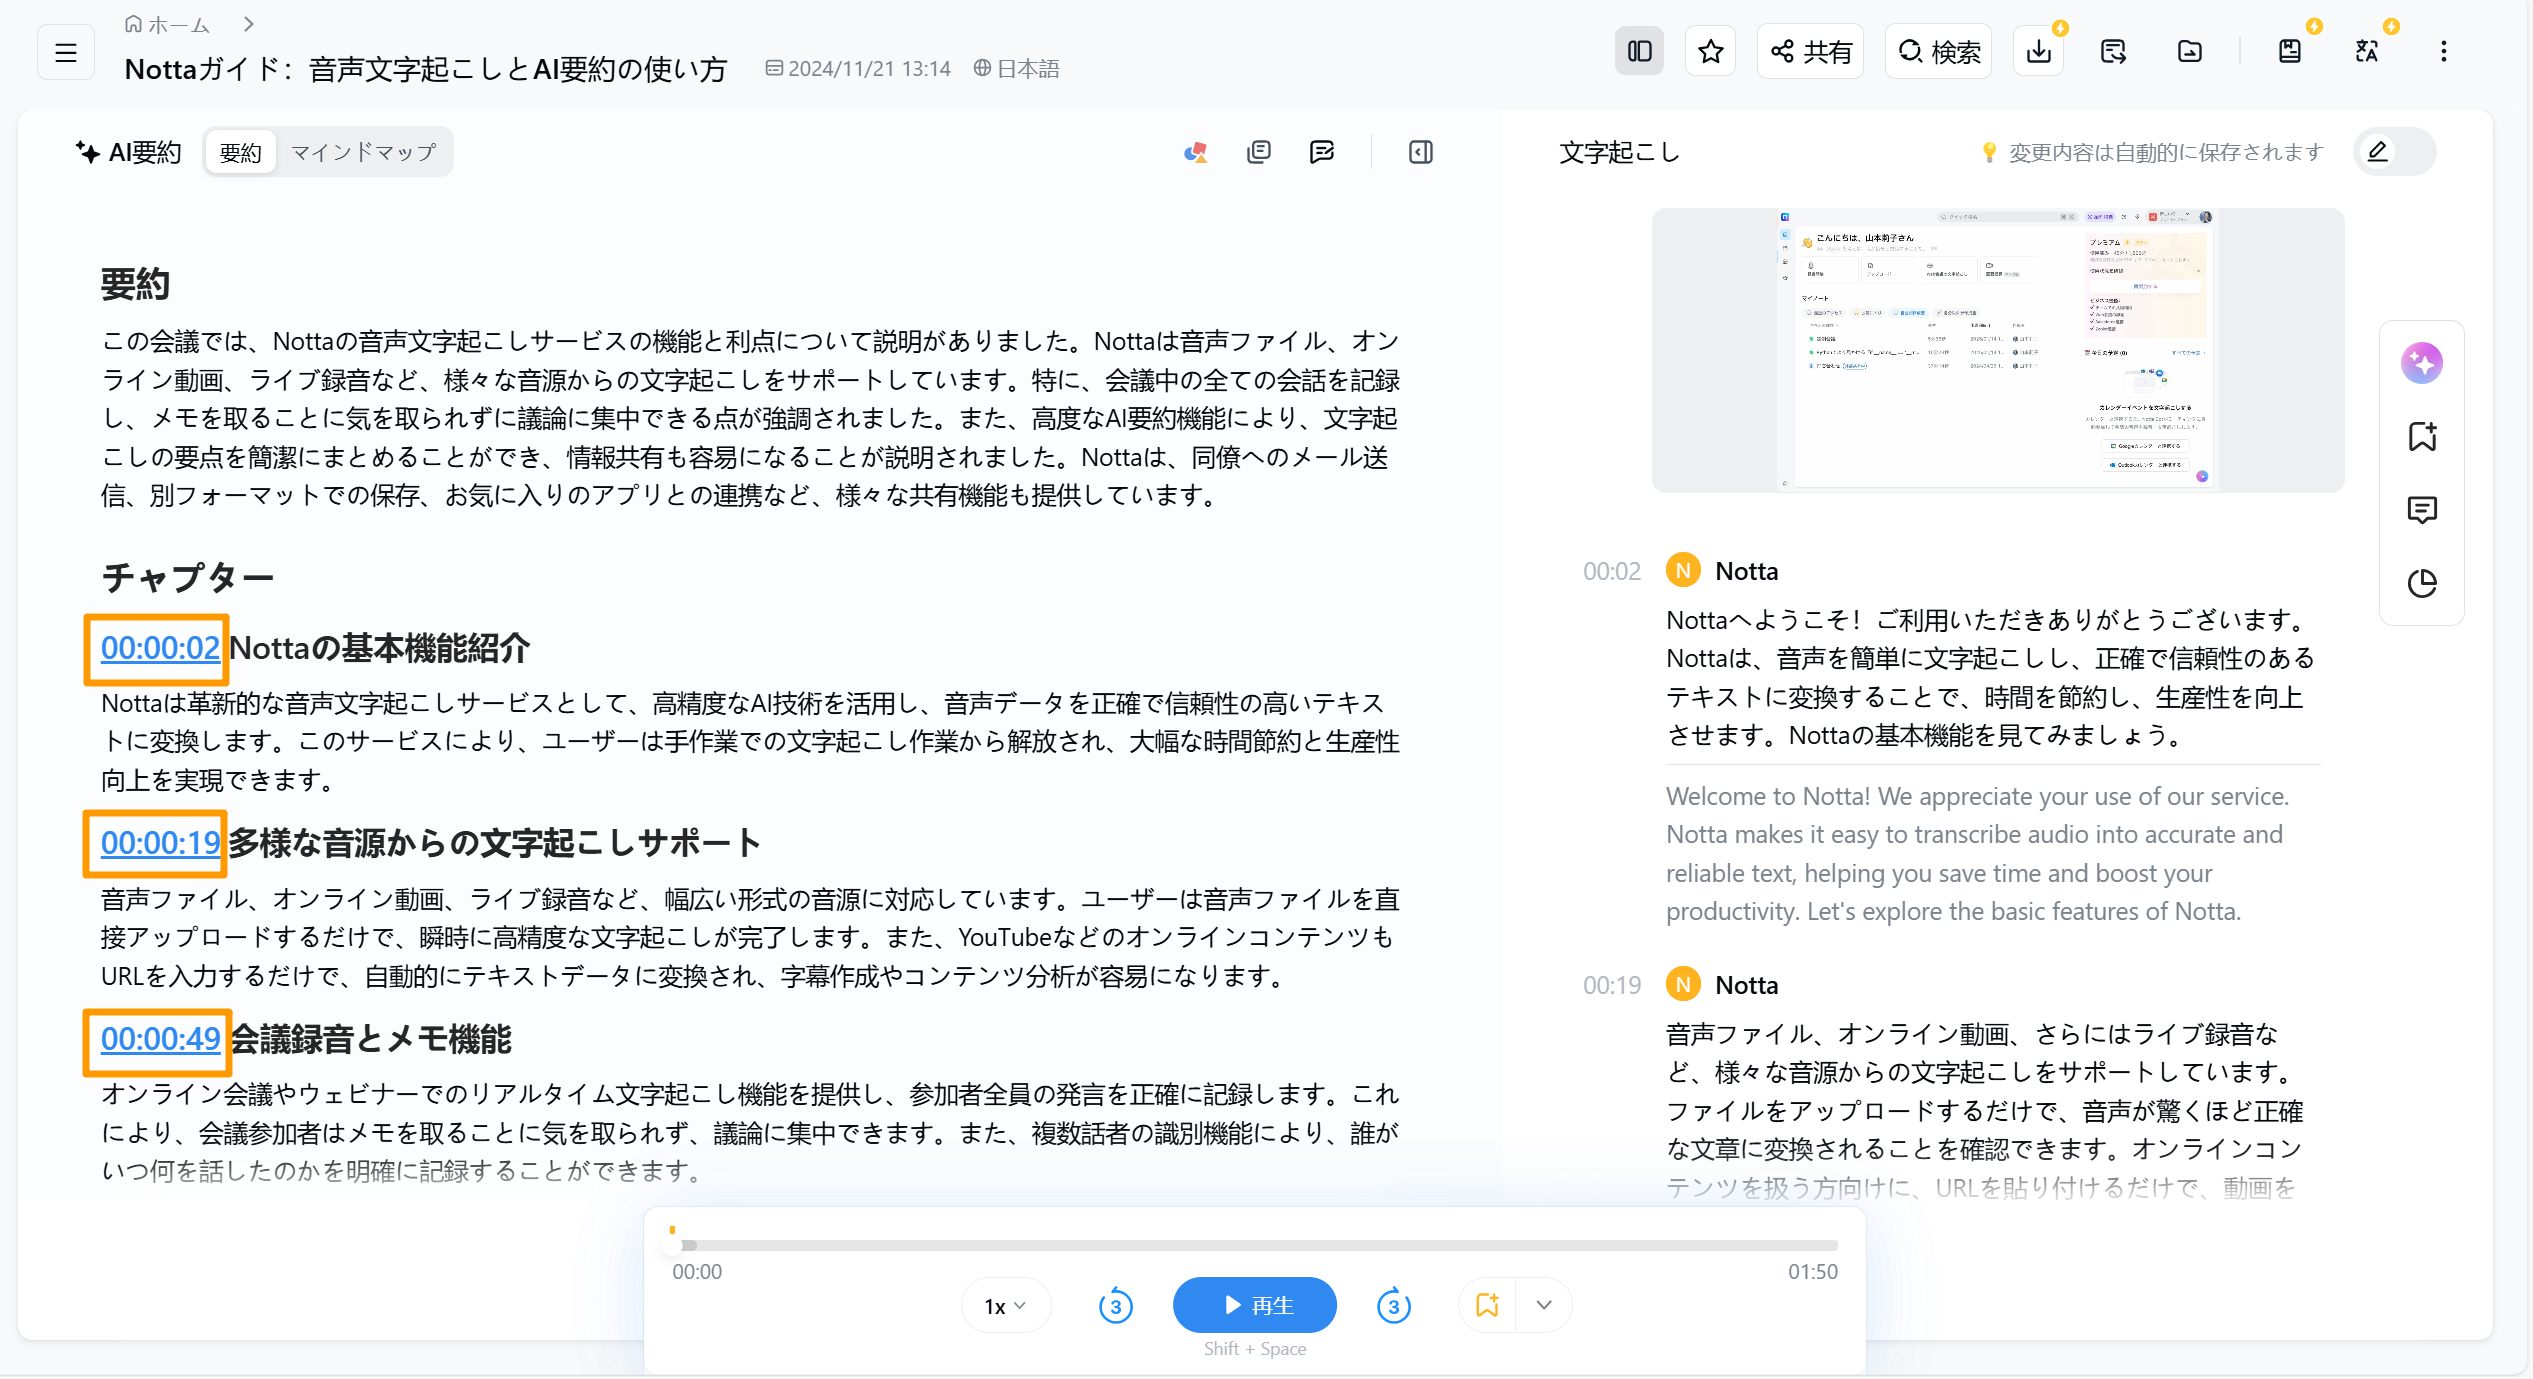Screen dimensions: 2533x1379
Task: Click the 00:19 transcript timestamp
Action: point(1612,985)
